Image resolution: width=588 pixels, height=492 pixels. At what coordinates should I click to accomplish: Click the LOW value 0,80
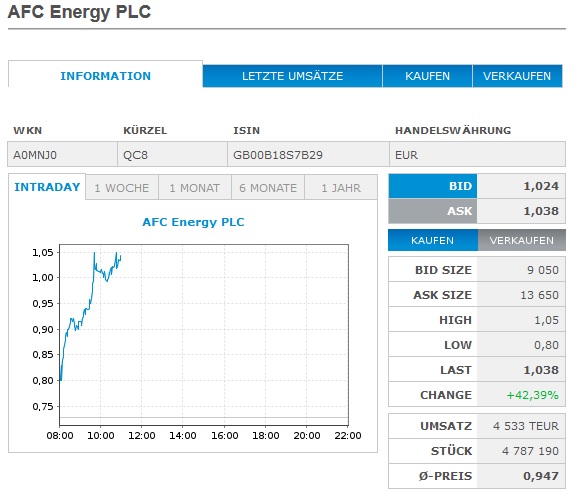coord(546,345)
